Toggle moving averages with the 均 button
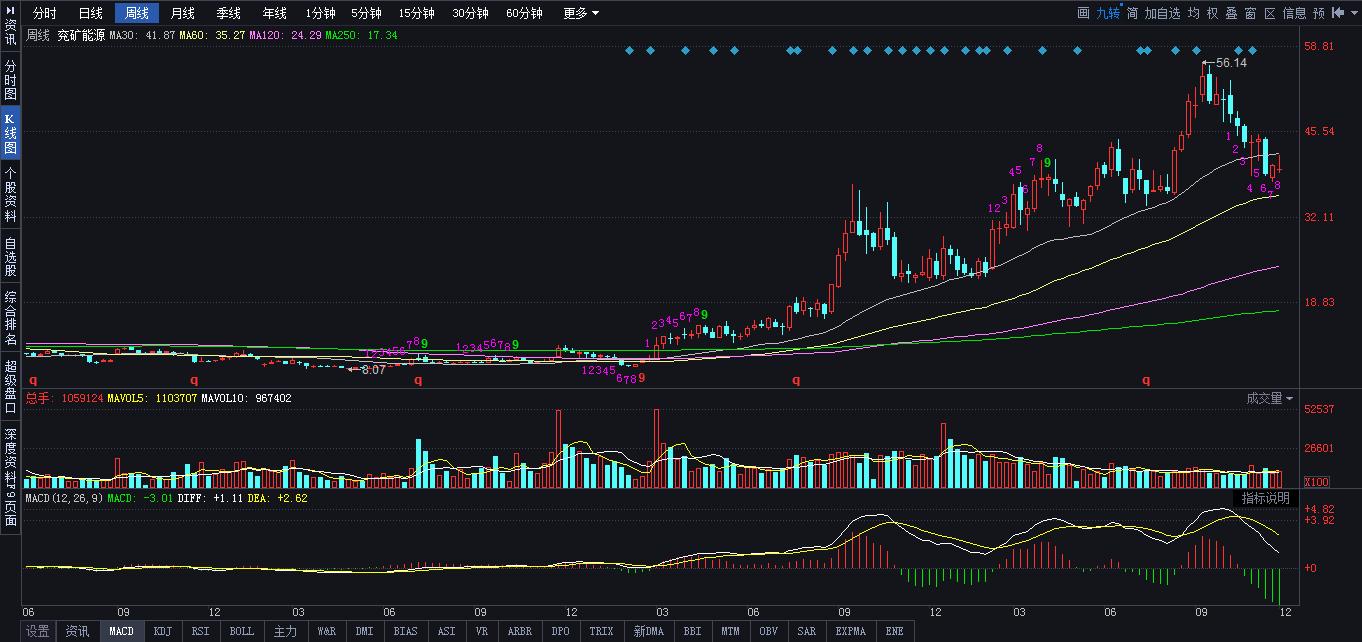Image resolution: width=1362 pixels, height=642 pixels. tap(1193, 12)
